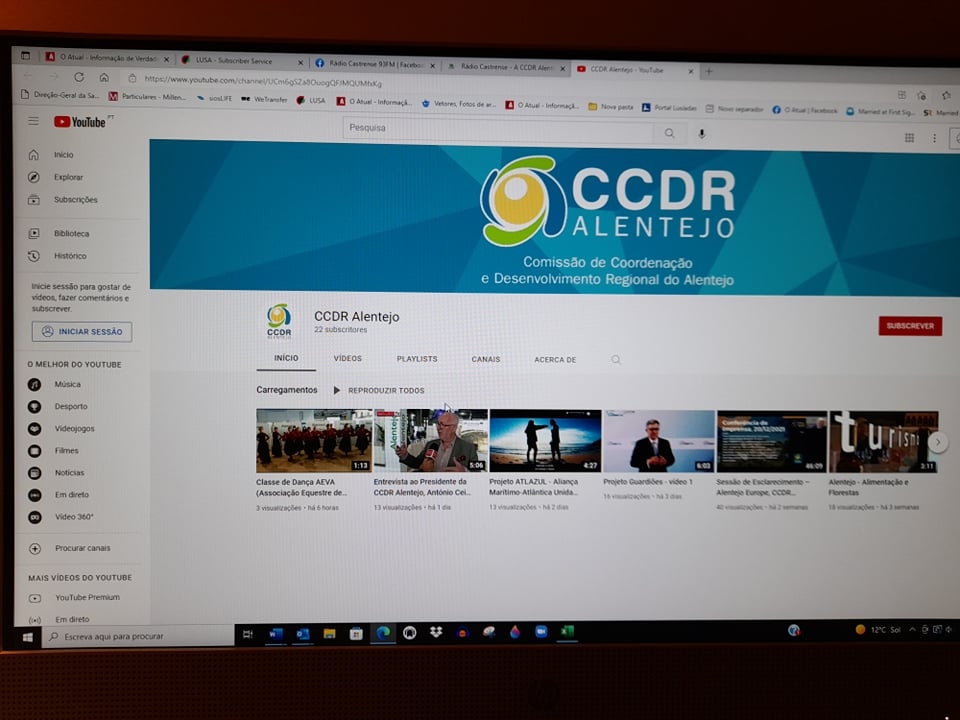Screen dimensions: 960x720
Task: Open the Portal Lusíadas bookmark
Action: point(669,107)
